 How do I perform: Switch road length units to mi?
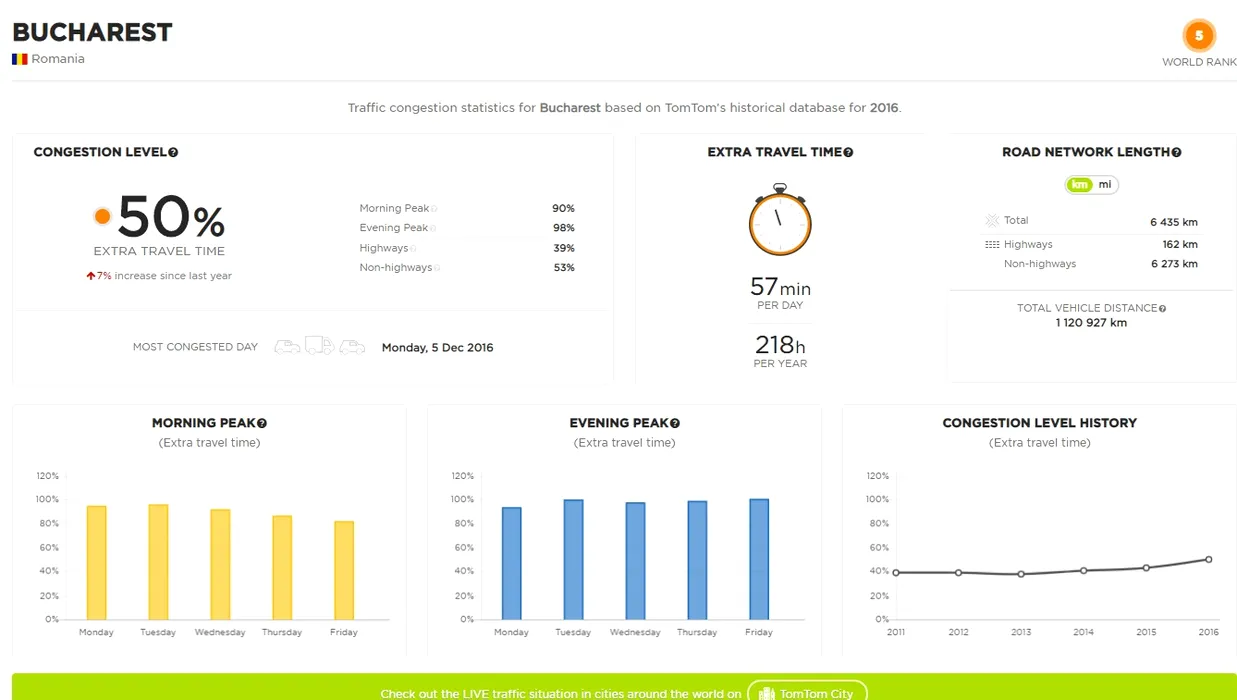pos(1105,185)
